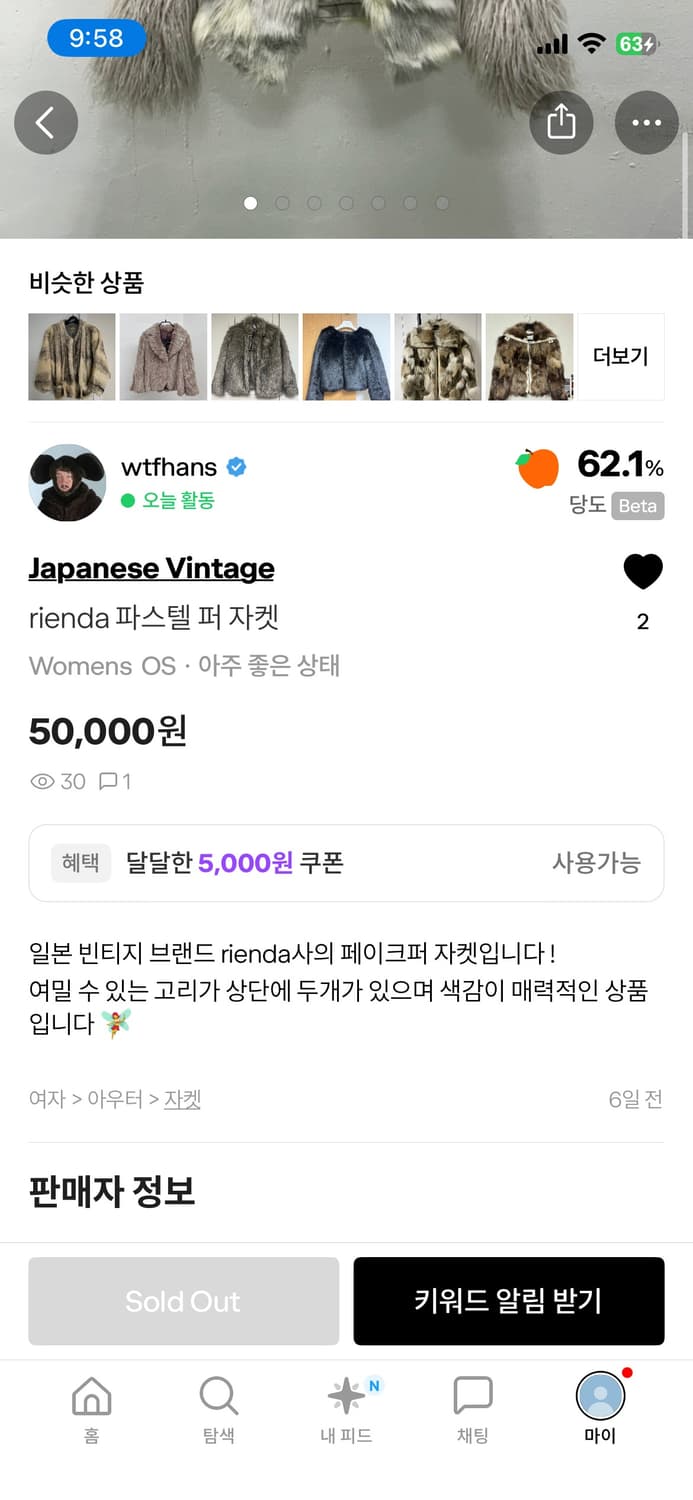
Task: Go back using the back arrow icon
Action: (46, 122)
